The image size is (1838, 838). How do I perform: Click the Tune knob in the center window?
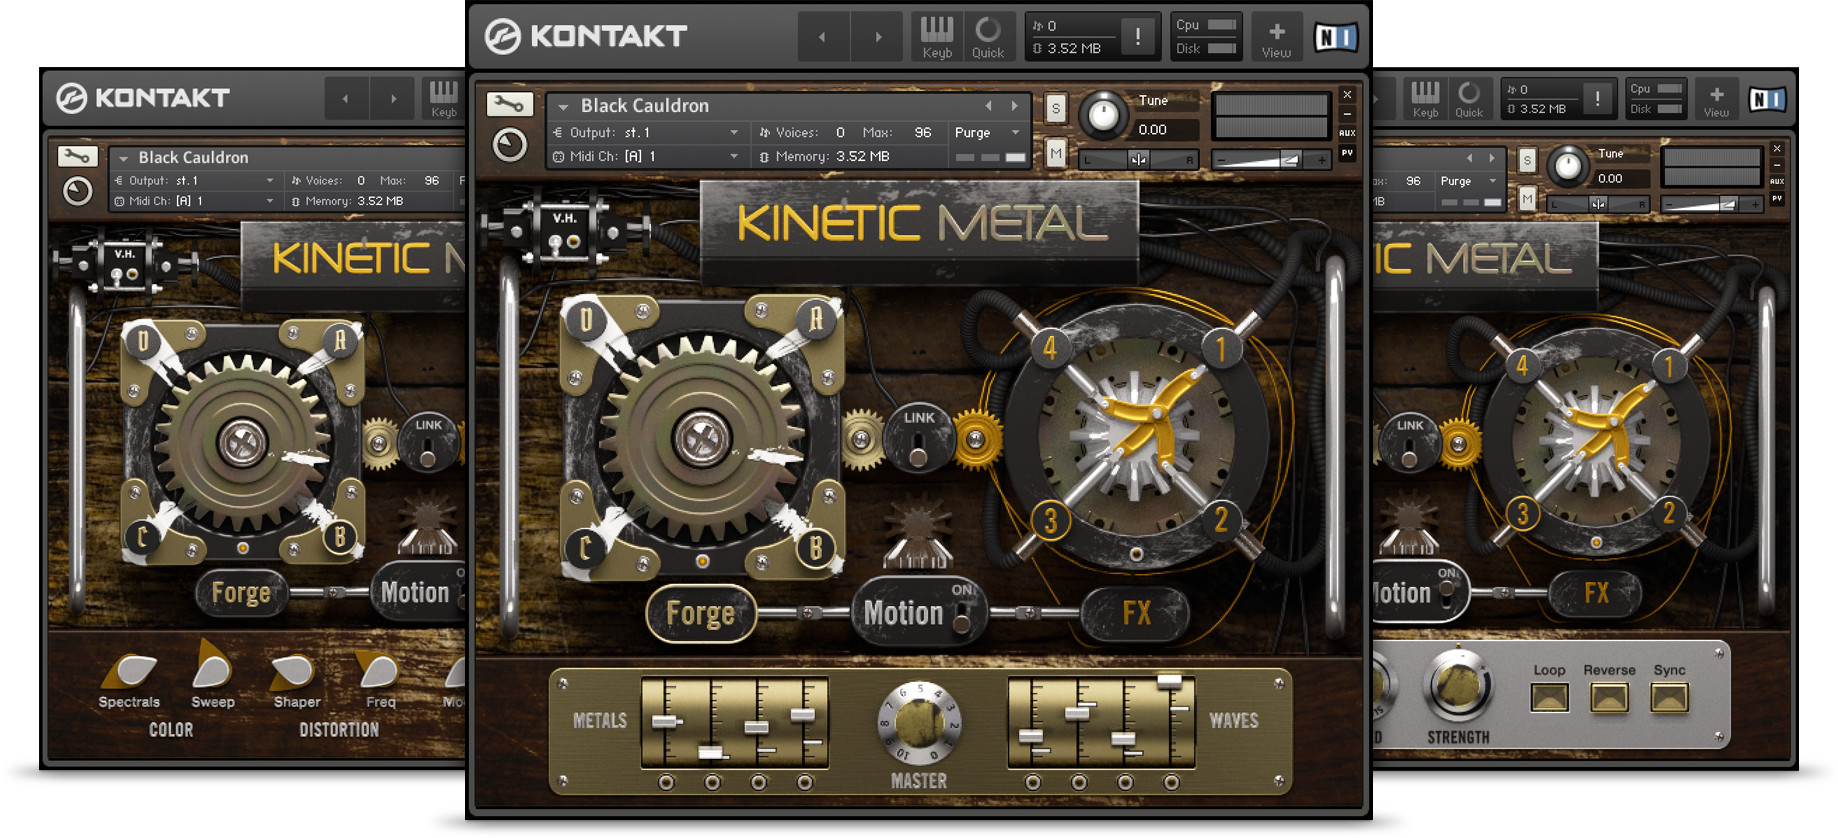[1103, 116]
